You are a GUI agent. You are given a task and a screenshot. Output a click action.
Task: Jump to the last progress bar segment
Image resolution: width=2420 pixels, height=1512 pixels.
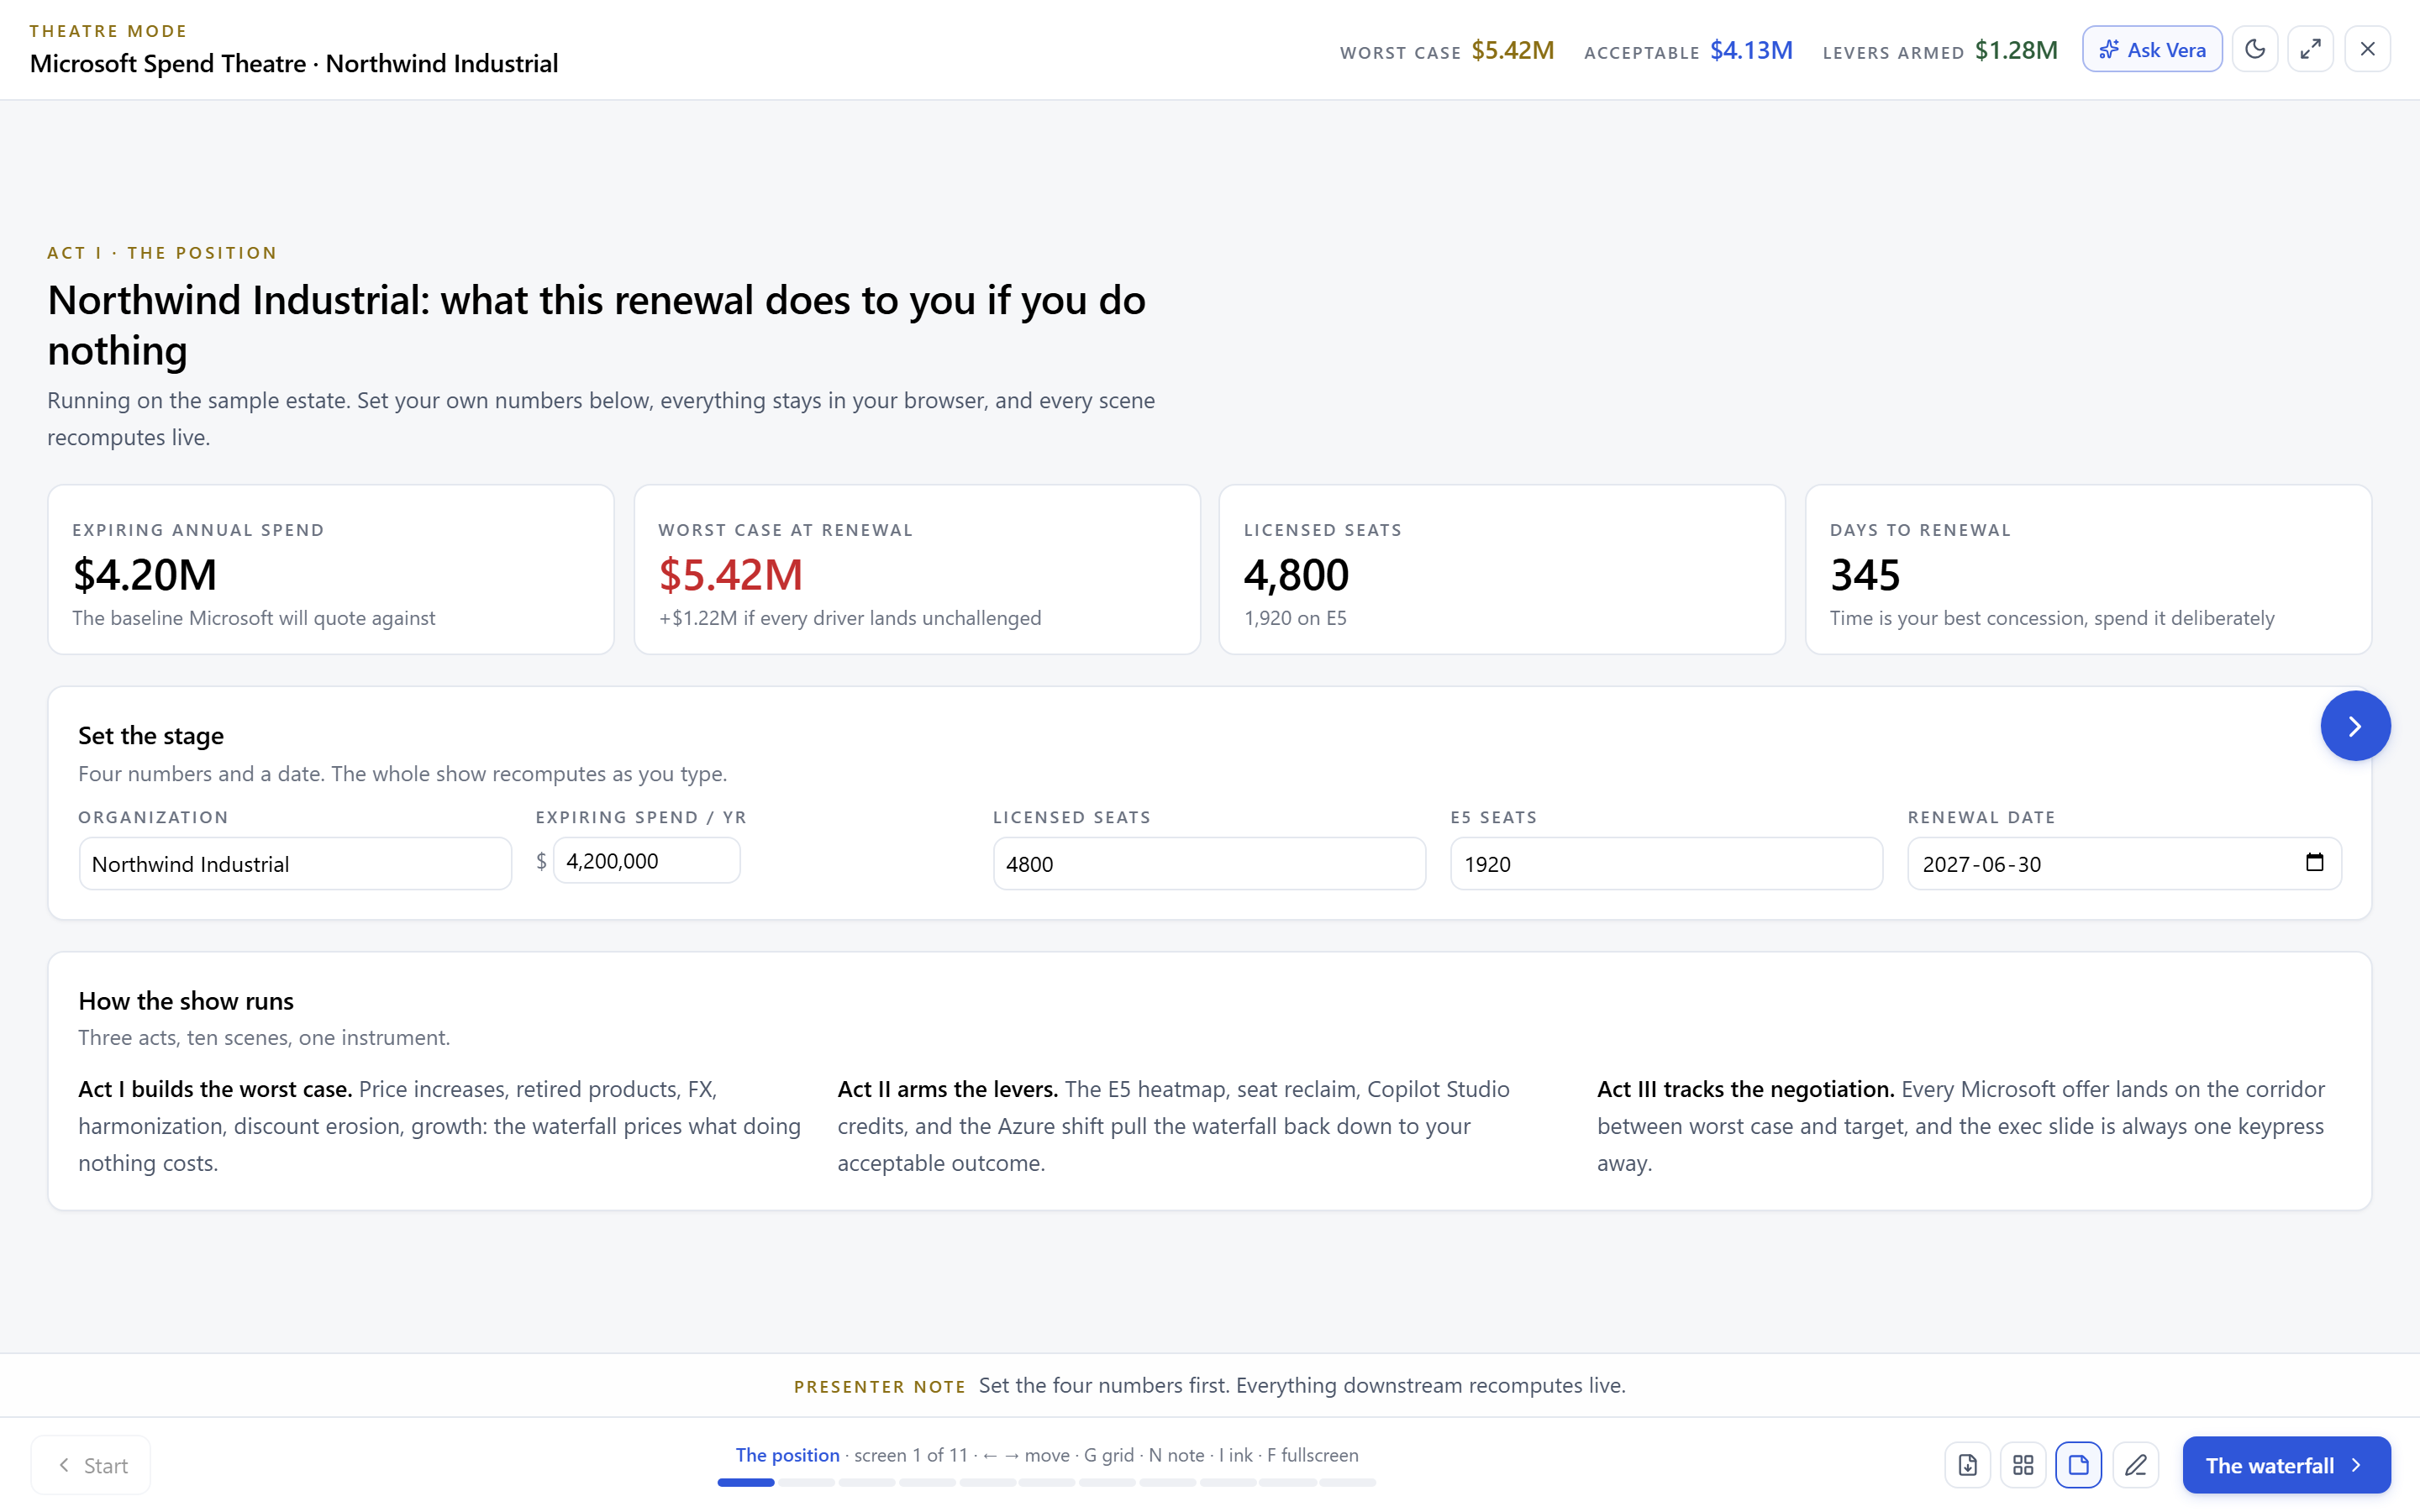[1348, 1483]
